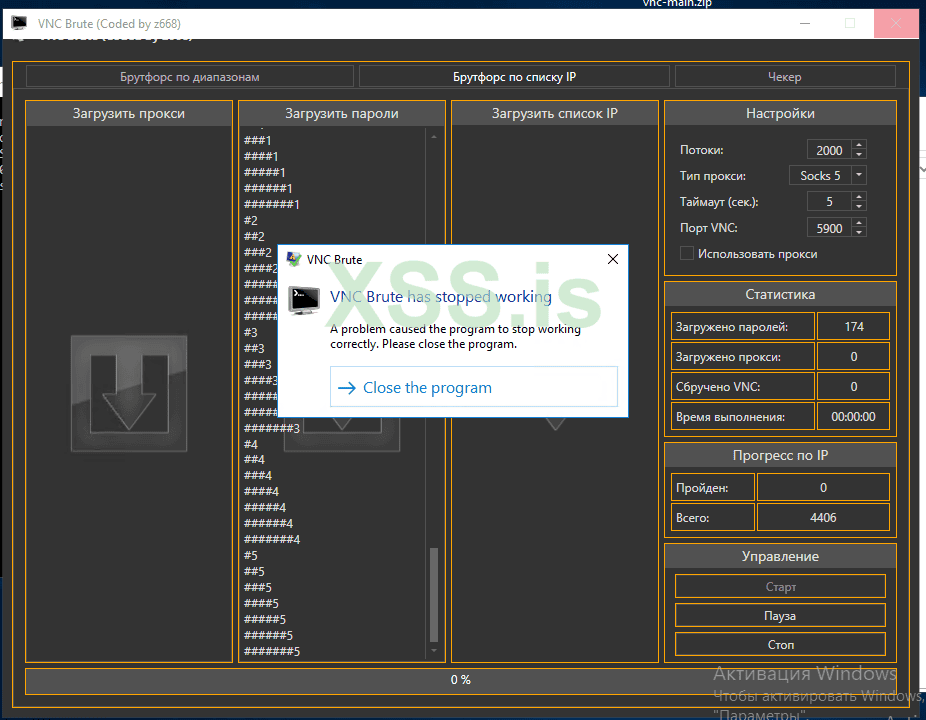Viewport: 926px width, 720px height.
Task: Click the VNC Brute icon in dialog title
Action: click(294, 259)
